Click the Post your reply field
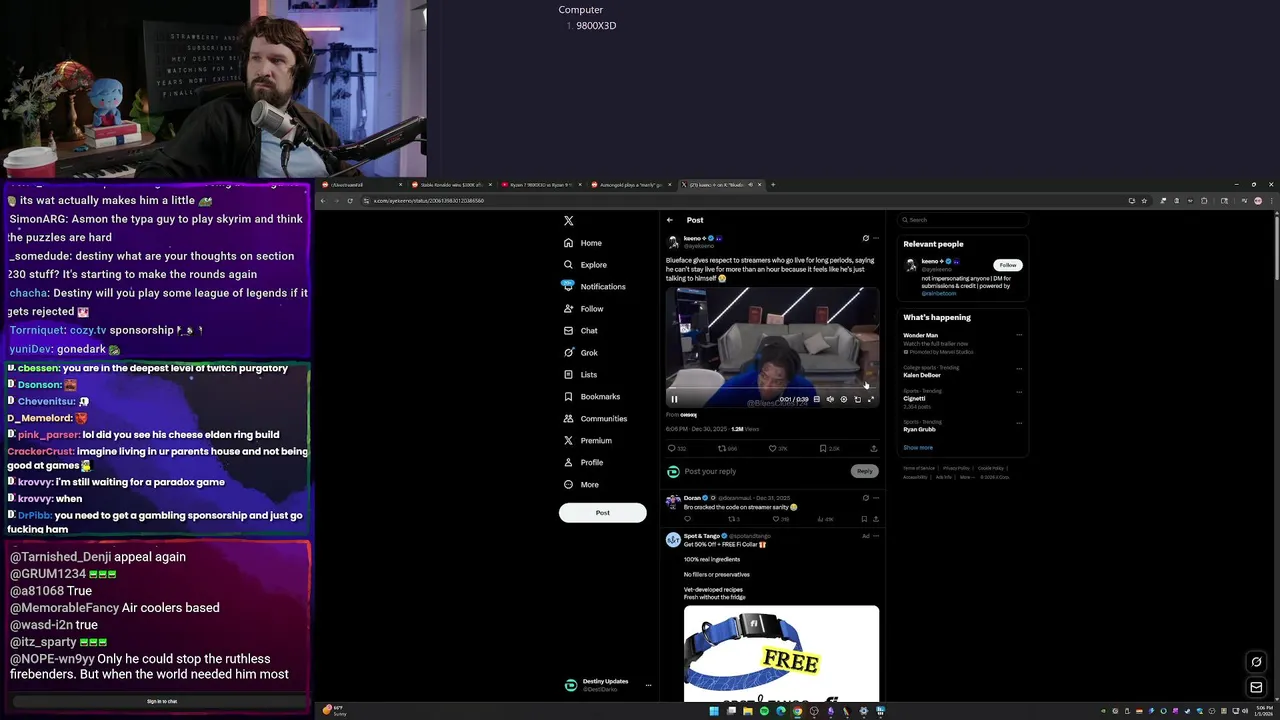Screen dimensions: 1280x720 [765, 471]
